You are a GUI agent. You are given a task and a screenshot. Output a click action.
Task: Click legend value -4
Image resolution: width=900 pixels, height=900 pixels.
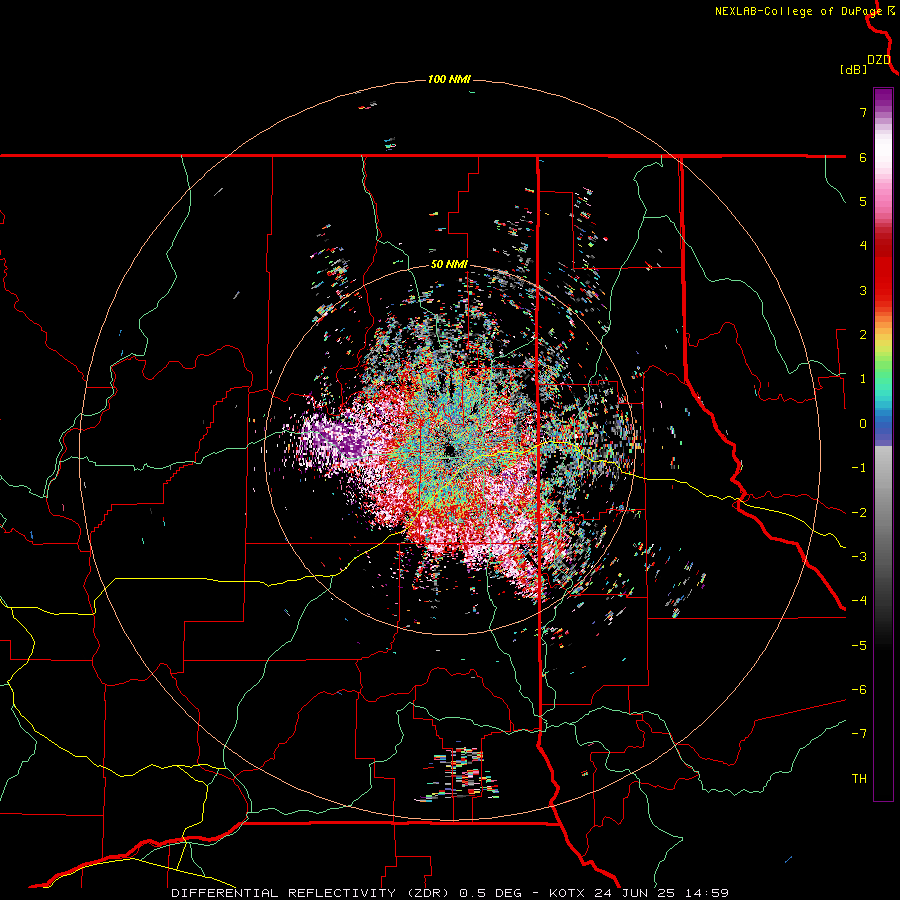(859, 601)
